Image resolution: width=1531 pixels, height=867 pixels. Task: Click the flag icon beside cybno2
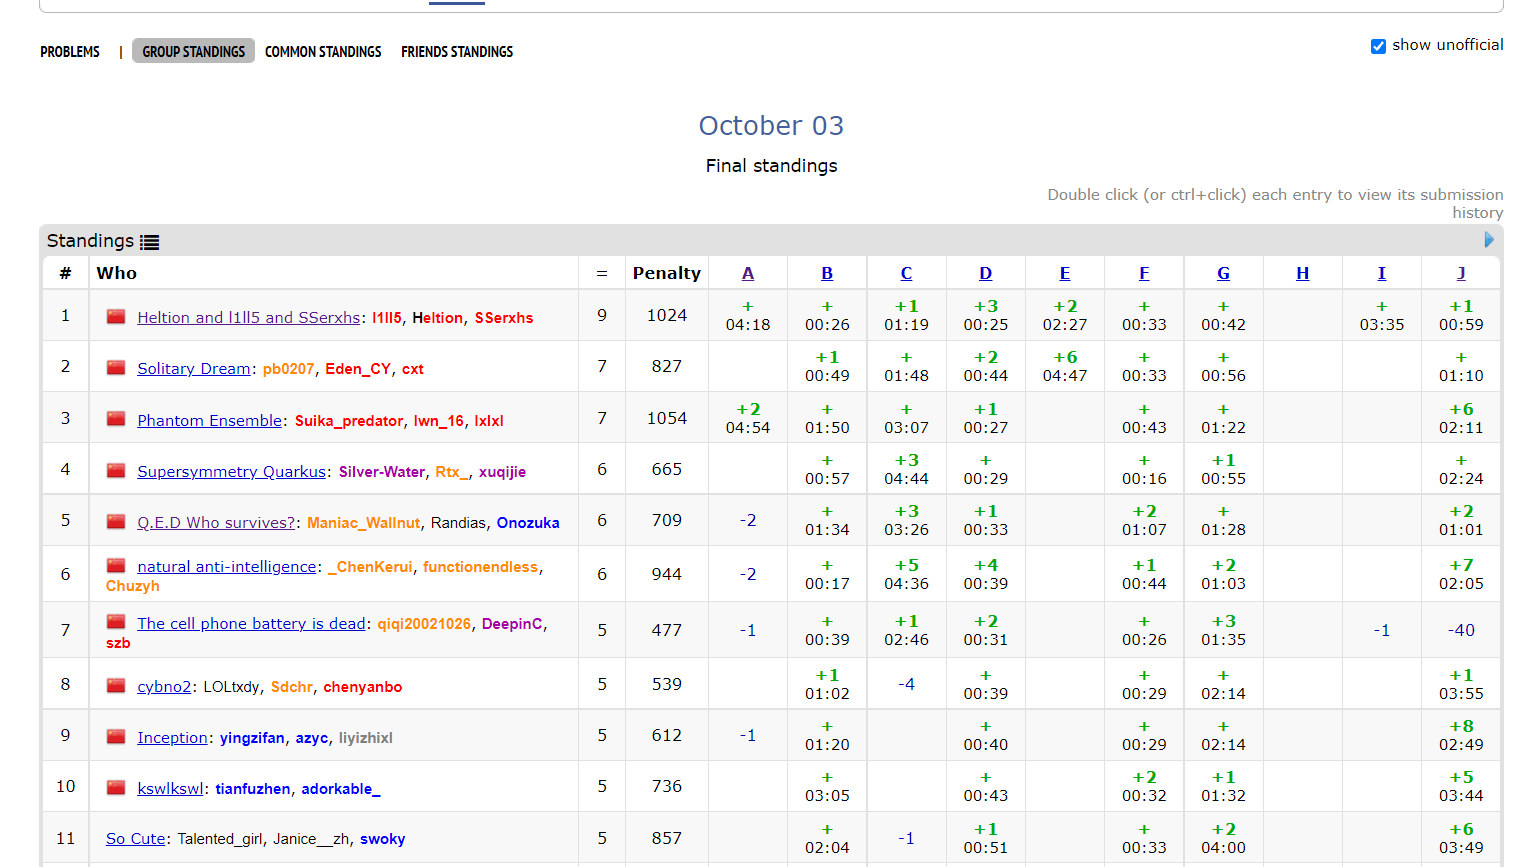tap(116, 686)
